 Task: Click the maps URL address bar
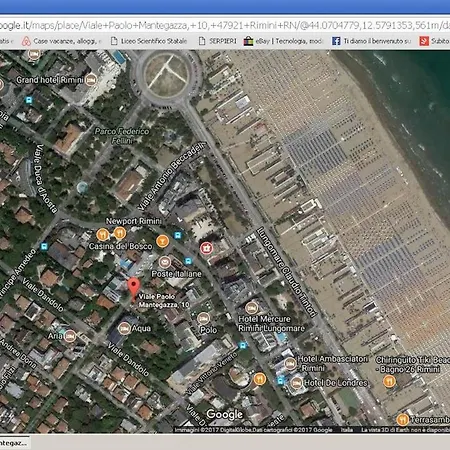(x=225, y=25)
